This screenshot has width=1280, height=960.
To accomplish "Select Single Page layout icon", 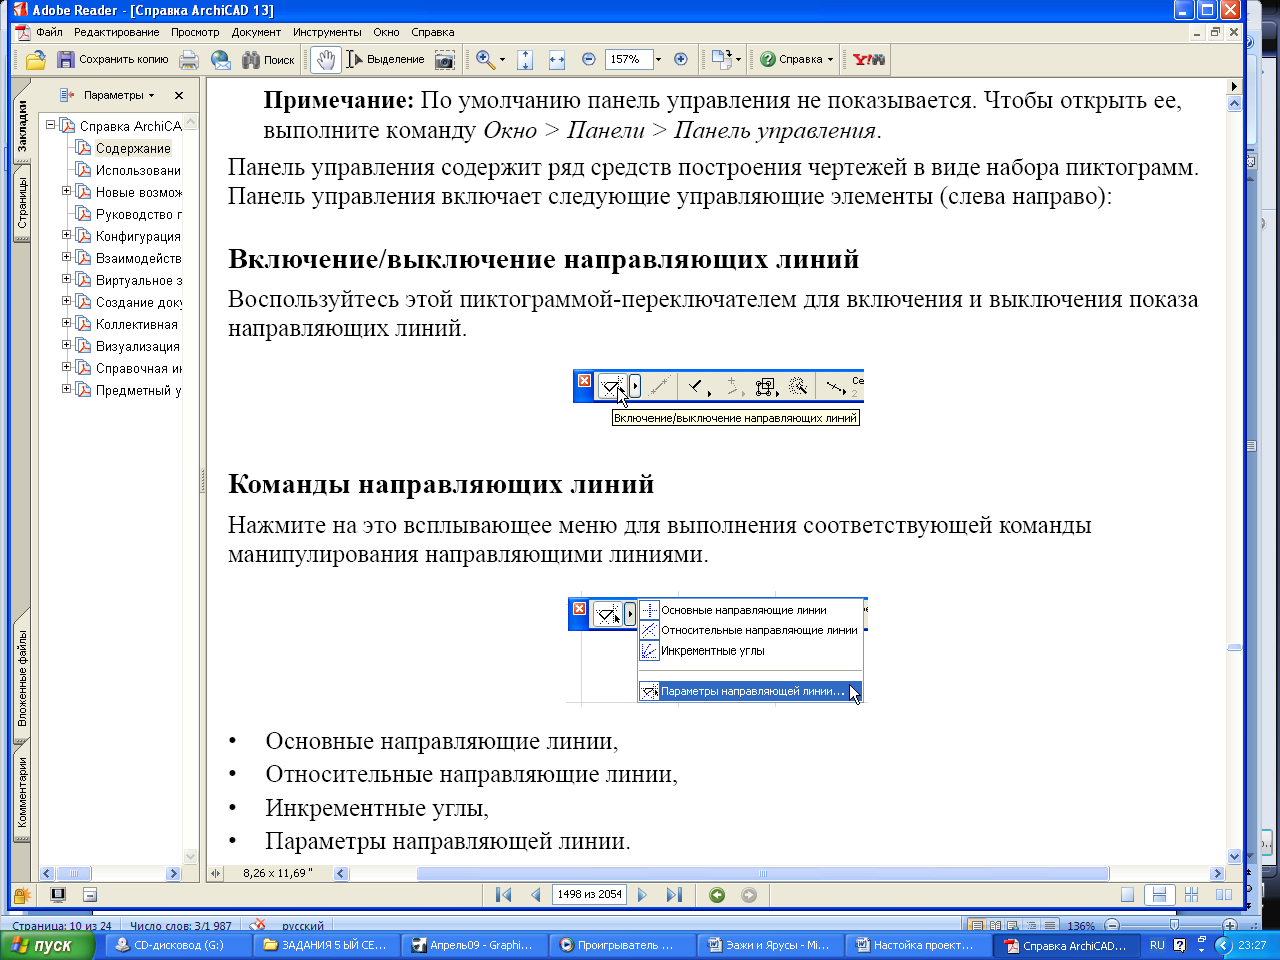I will [x=1128, y=895].
